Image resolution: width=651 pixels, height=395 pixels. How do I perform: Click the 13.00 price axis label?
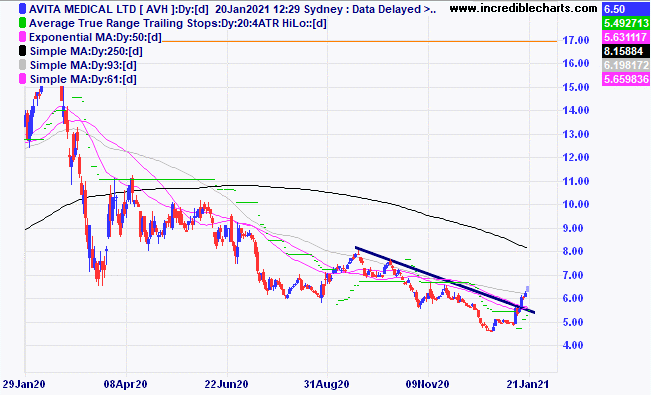click(576, 134)
